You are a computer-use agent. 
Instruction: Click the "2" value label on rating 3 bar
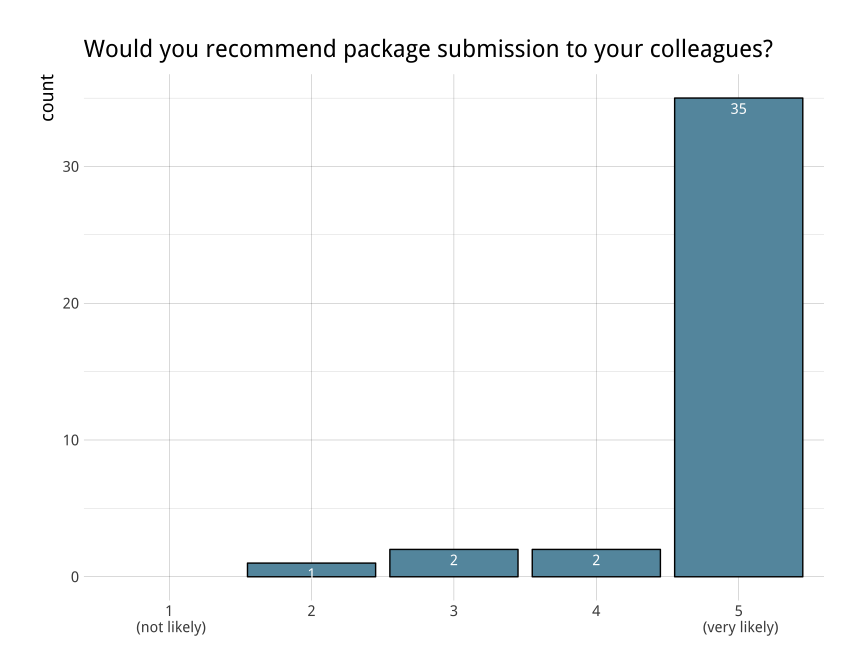[x=454, y=561]
